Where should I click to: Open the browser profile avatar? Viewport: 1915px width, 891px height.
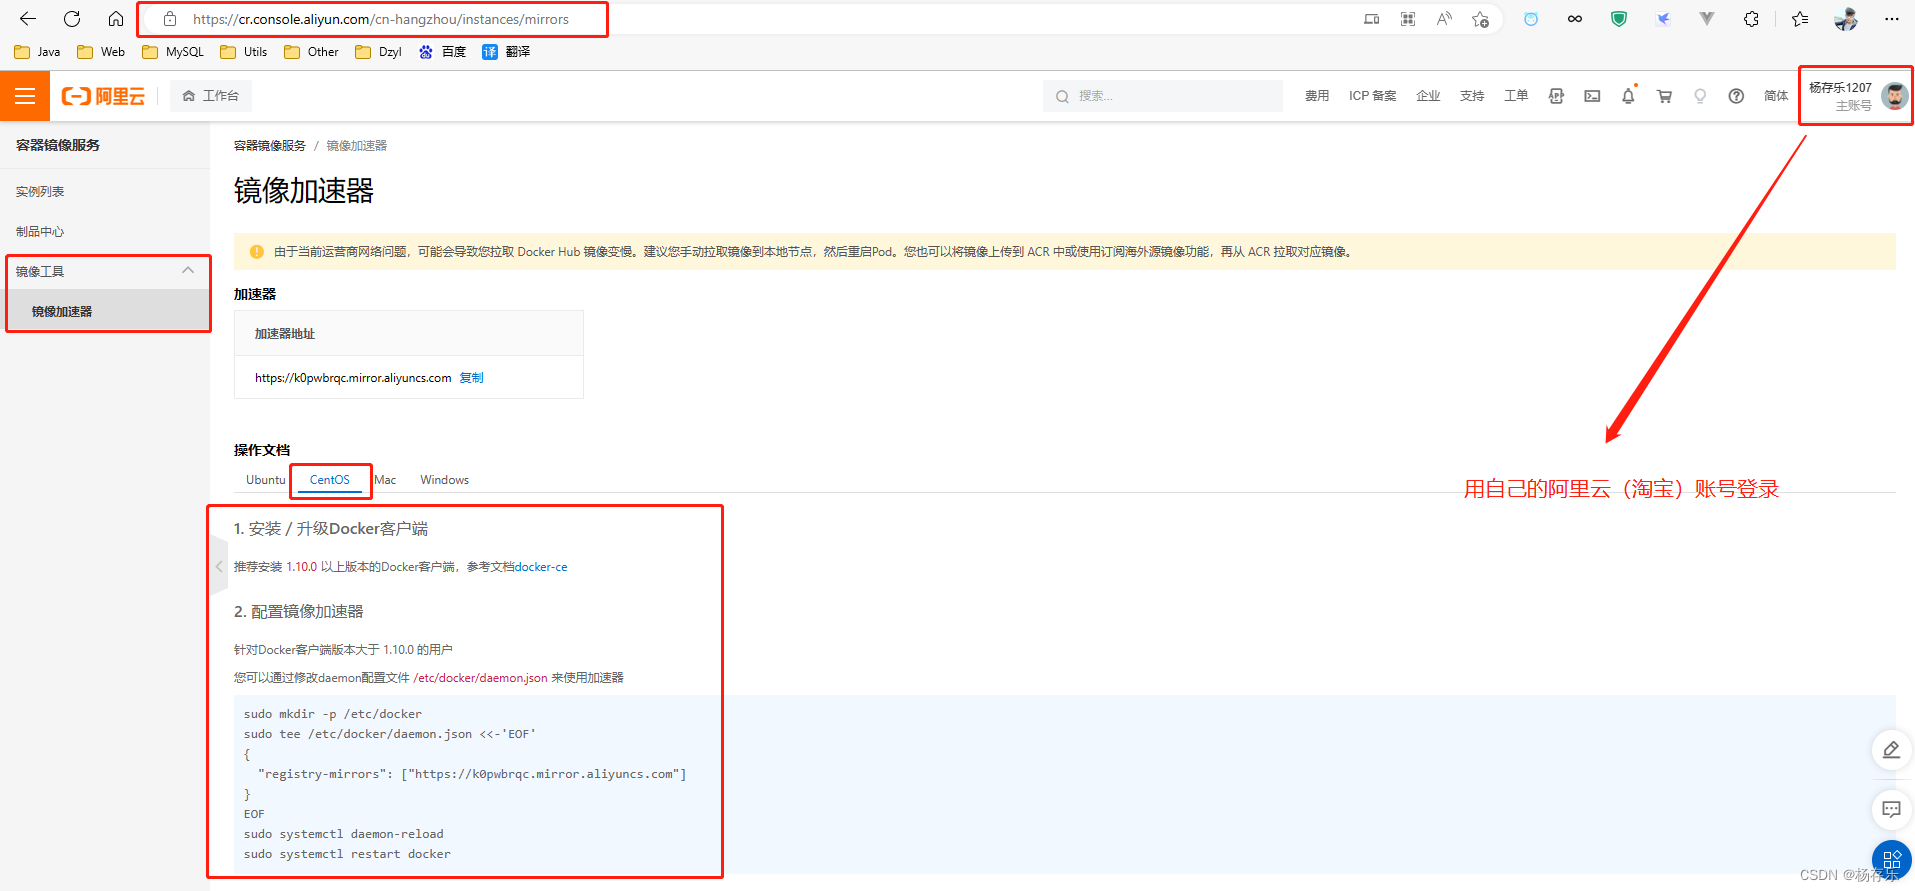(1846, 19)
